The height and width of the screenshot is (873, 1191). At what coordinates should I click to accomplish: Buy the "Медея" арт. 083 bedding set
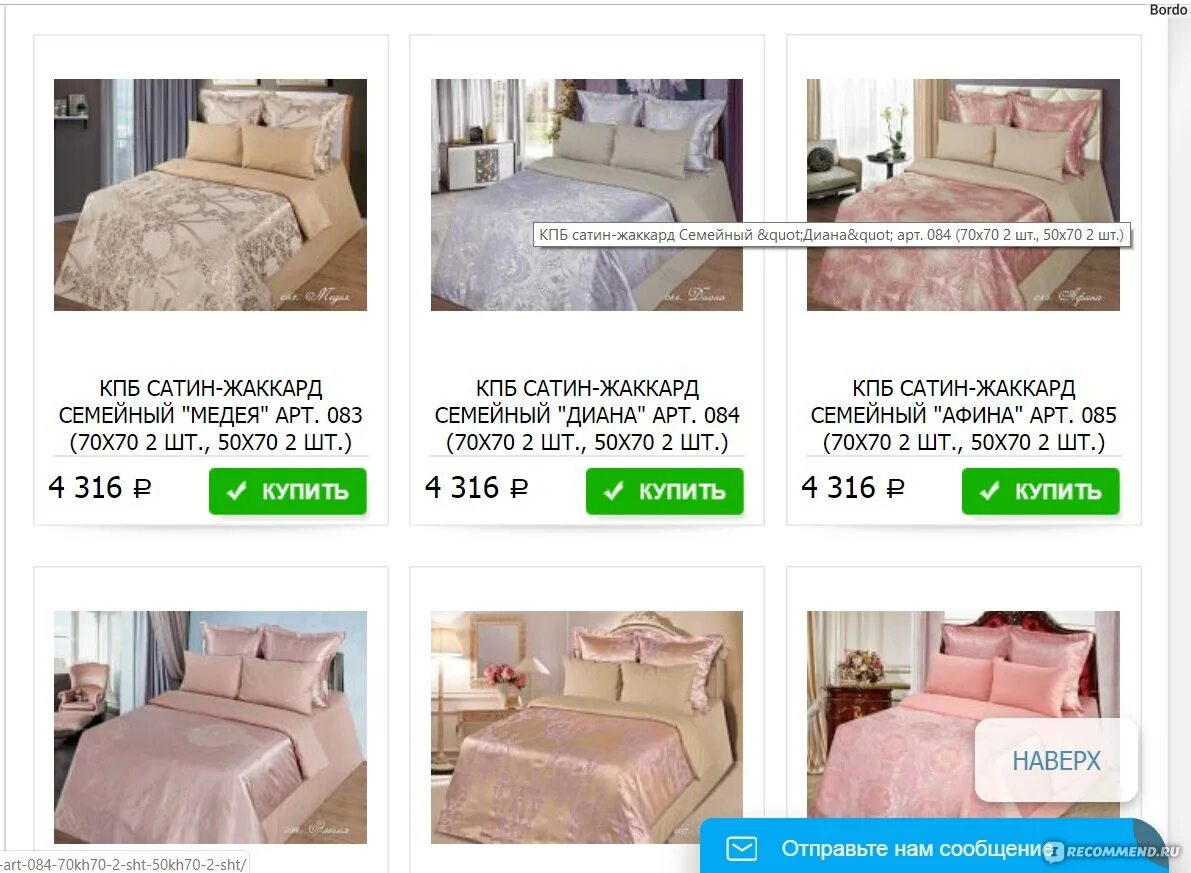tap(288, 492)
